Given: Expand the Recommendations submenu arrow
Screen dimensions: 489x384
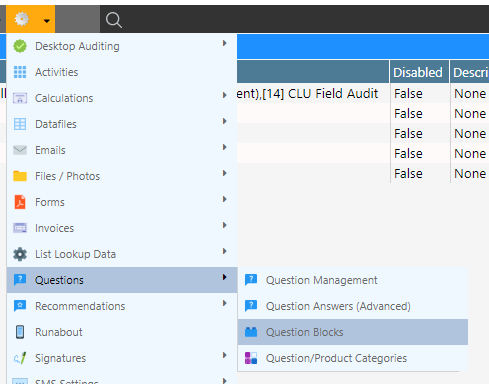Looking at the screenshot, I should [225, 303].
